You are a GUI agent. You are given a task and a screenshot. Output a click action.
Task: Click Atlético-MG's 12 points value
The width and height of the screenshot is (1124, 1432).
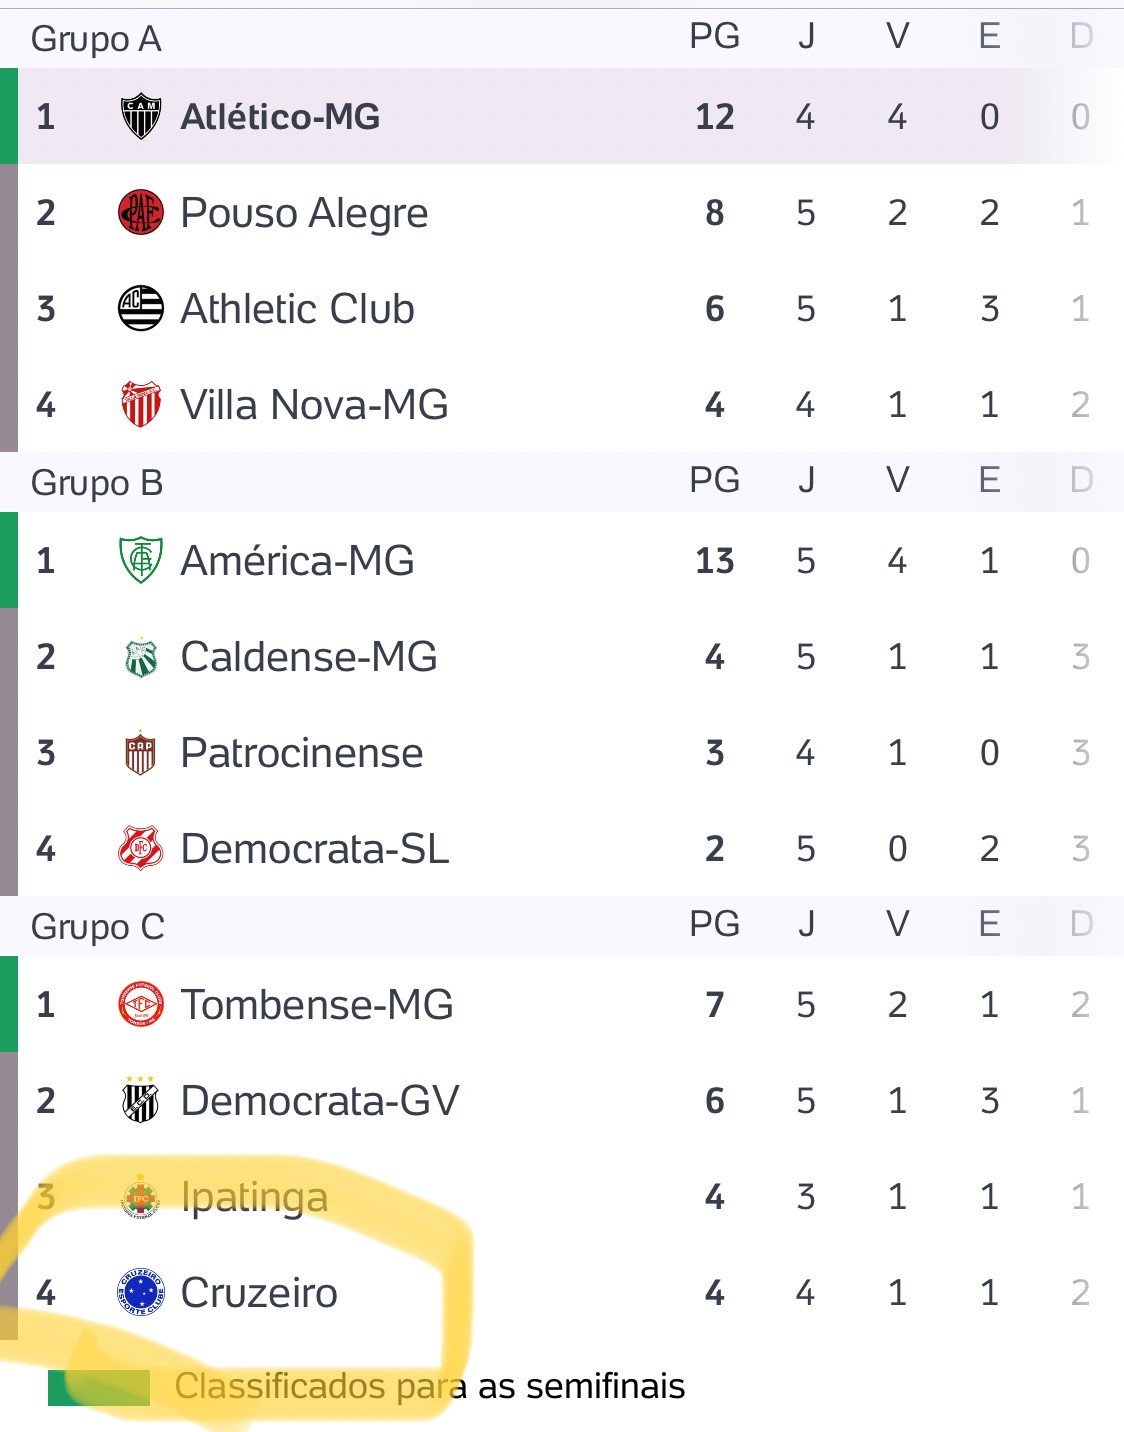pos(715,117)
